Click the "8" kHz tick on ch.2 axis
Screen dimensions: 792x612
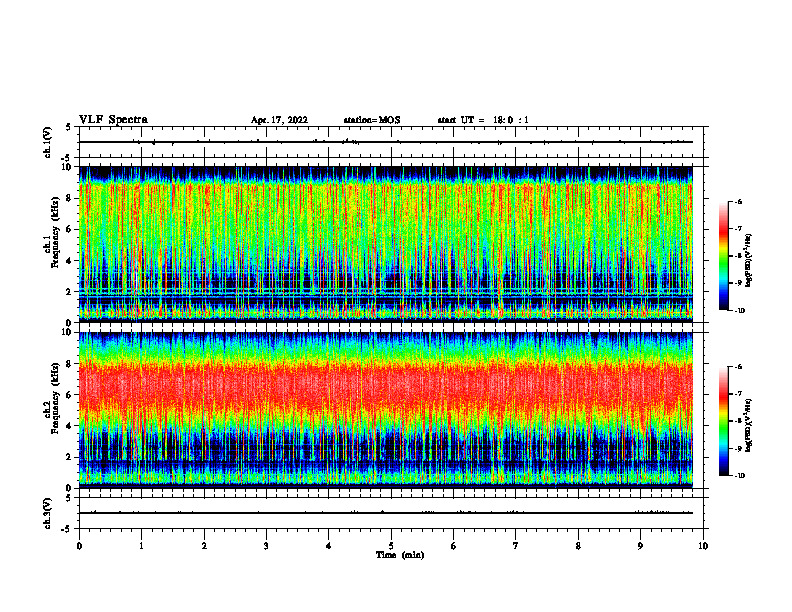coord(70,364)
